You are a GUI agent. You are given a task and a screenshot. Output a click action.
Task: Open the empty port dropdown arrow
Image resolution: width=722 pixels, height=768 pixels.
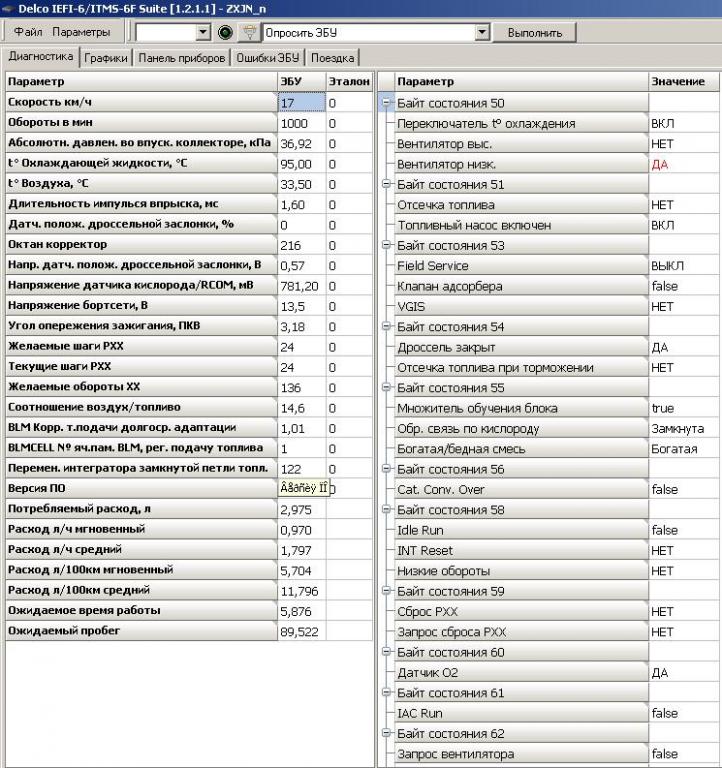pyautogui.click(x=203, y=32)
